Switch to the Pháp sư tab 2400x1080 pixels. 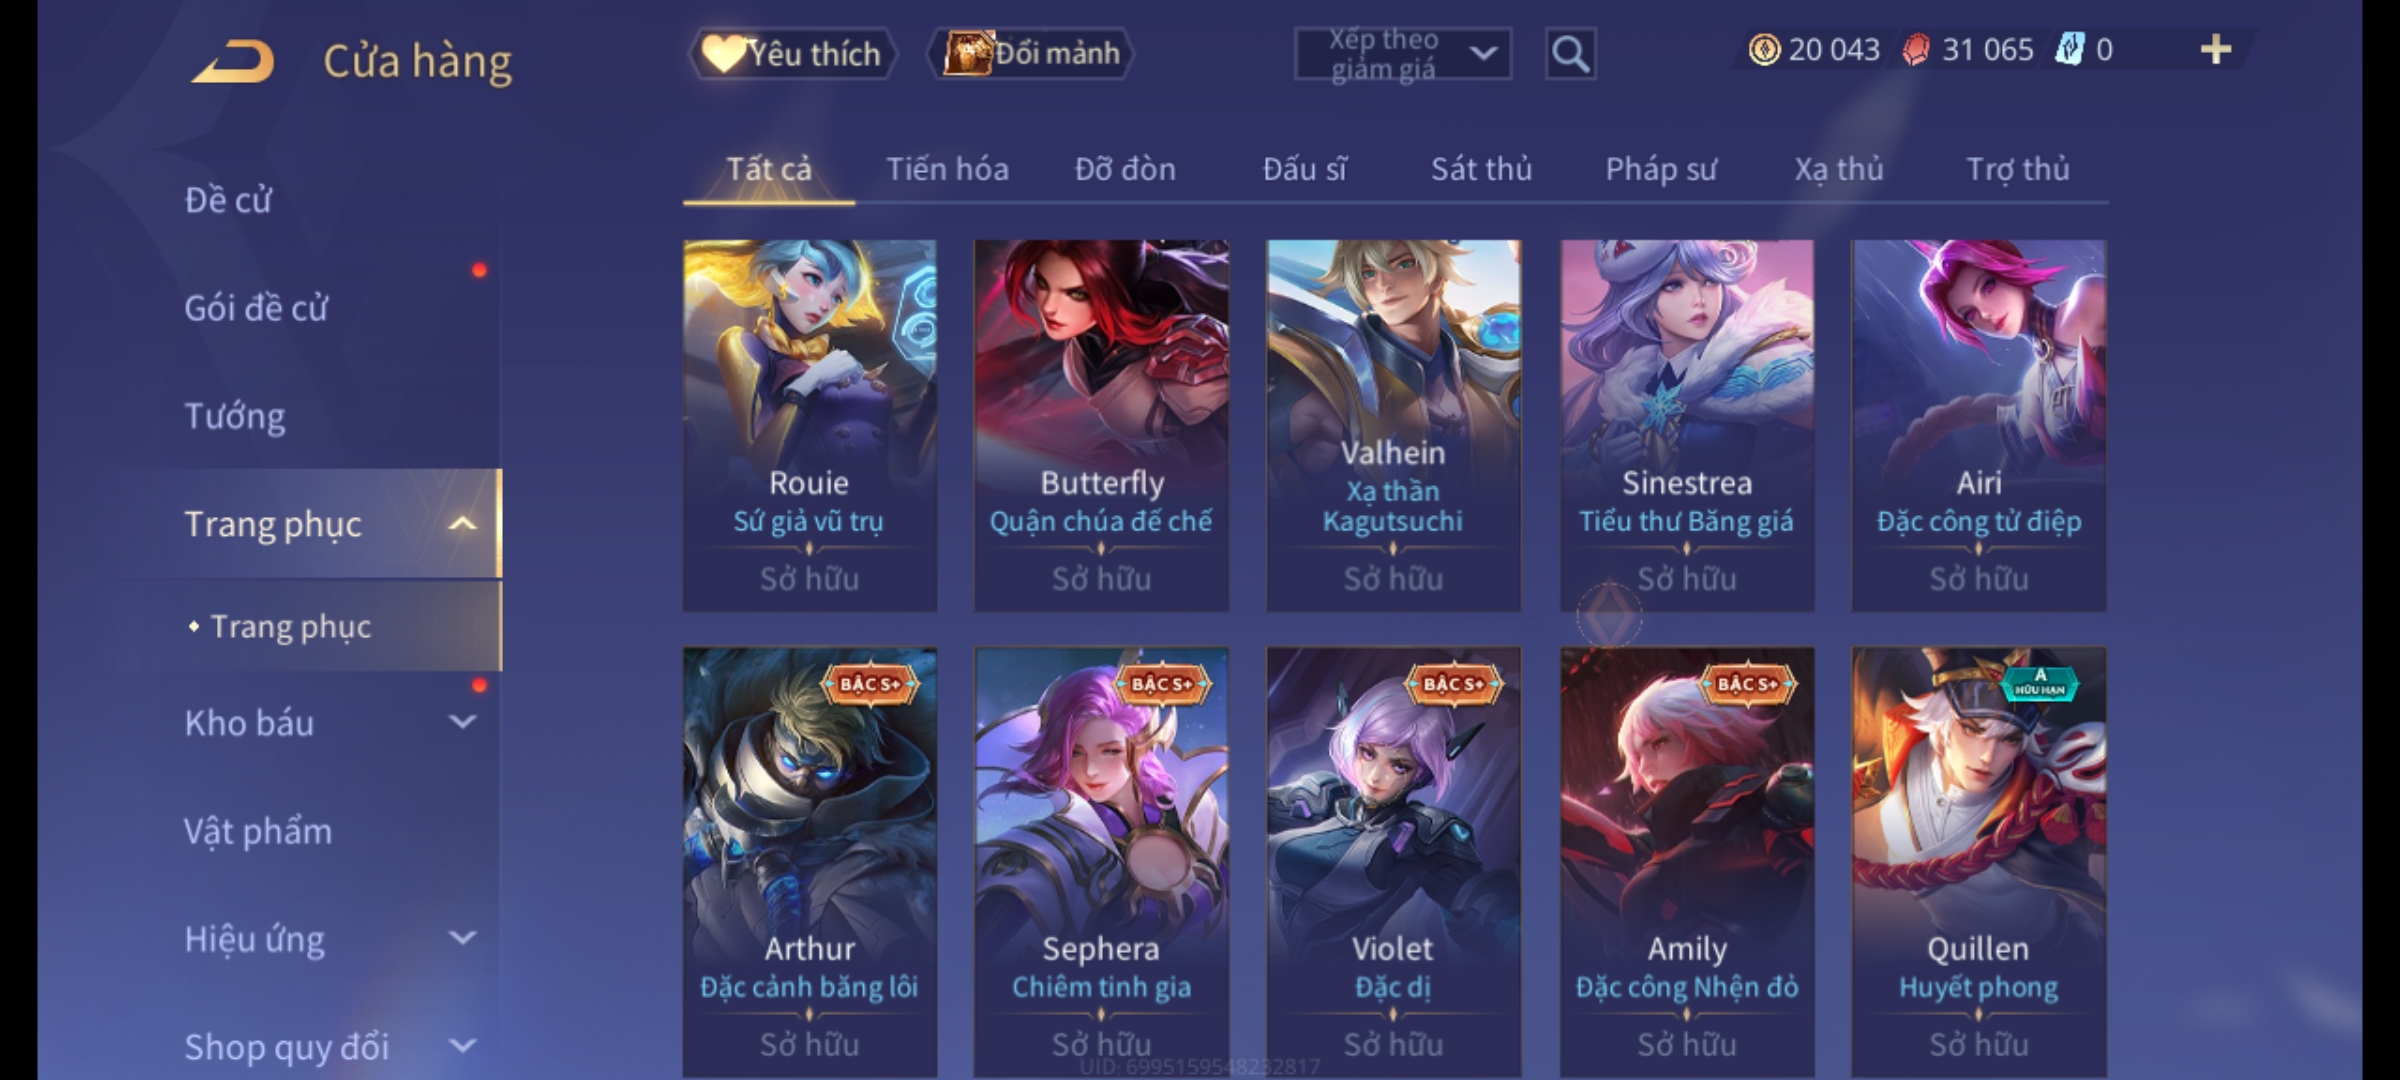1661,169
